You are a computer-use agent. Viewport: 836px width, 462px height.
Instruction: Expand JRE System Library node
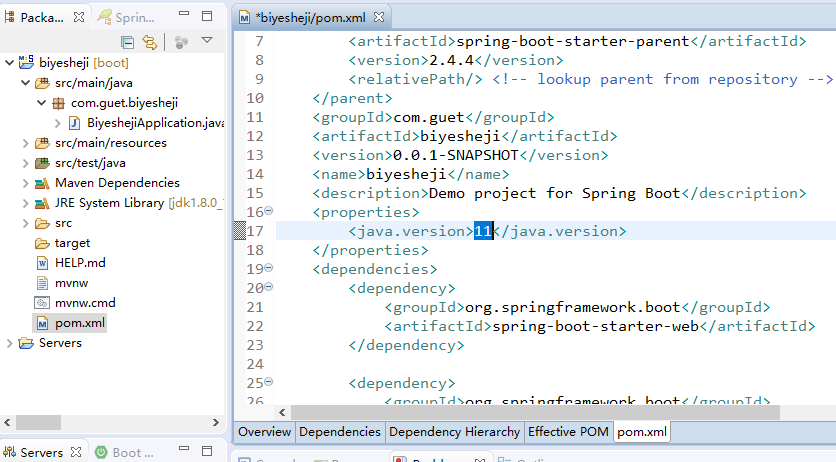click(25, 203)
